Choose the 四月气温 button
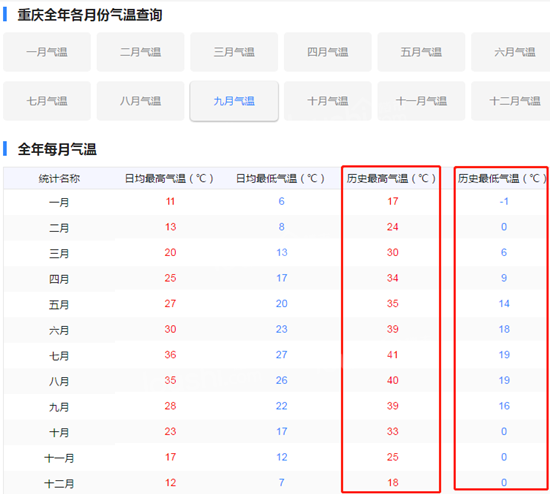The width and height of the screenshot is (550, 494). point(328,52)
